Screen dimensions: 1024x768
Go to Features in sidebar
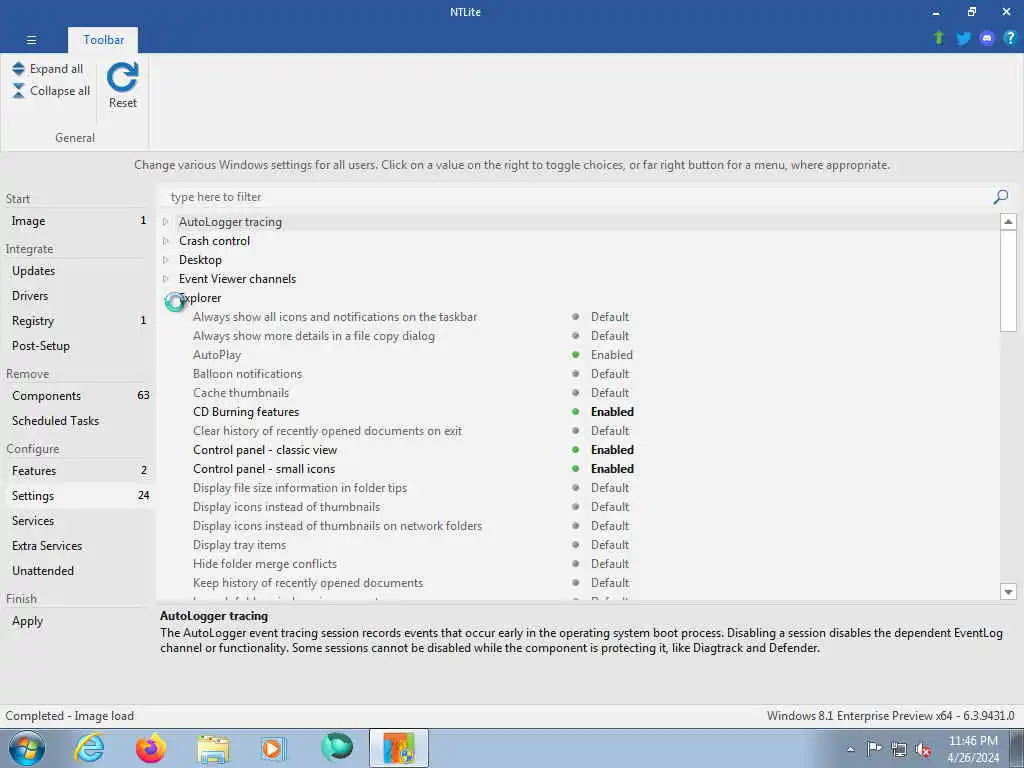pos(78,471)
